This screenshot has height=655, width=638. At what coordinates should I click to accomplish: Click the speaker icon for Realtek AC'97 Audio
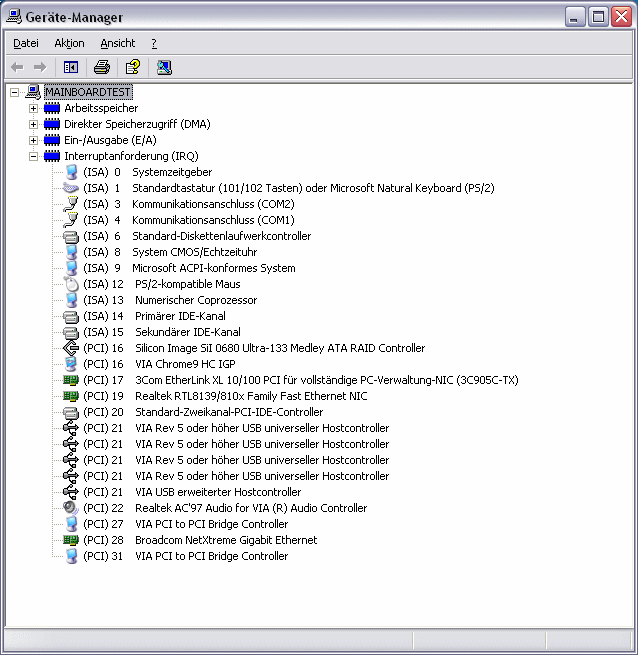tap(71, 508)
